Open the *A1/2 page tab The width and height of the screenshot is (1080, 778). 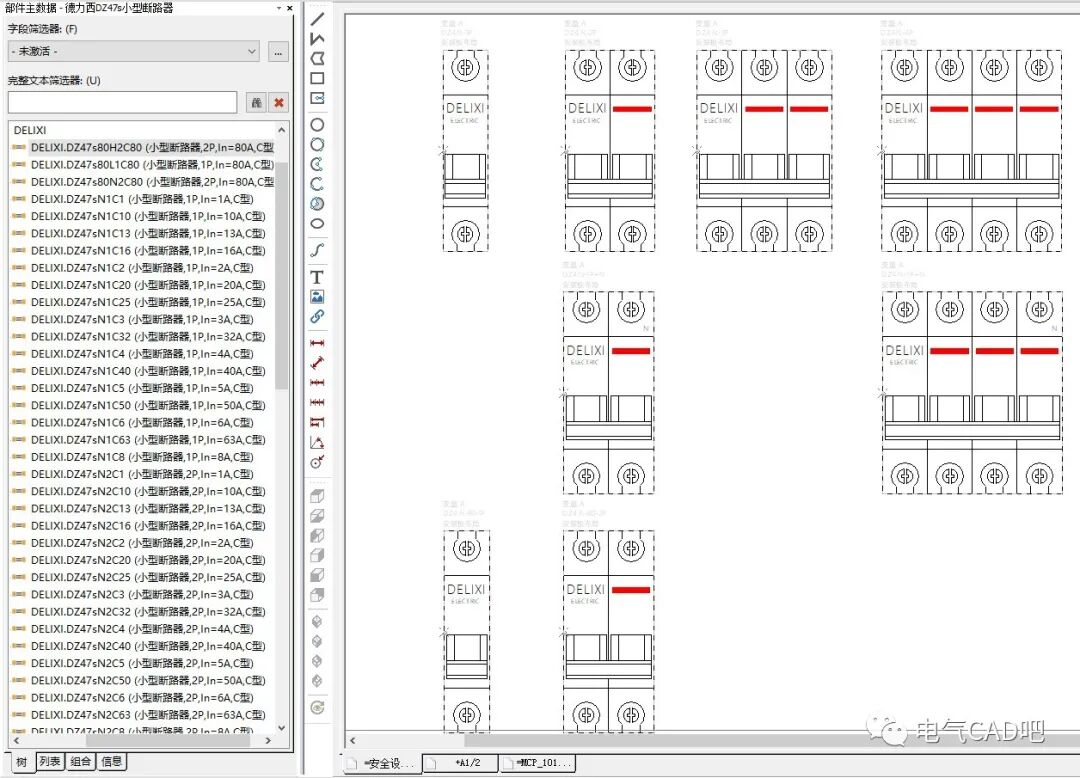460,763
